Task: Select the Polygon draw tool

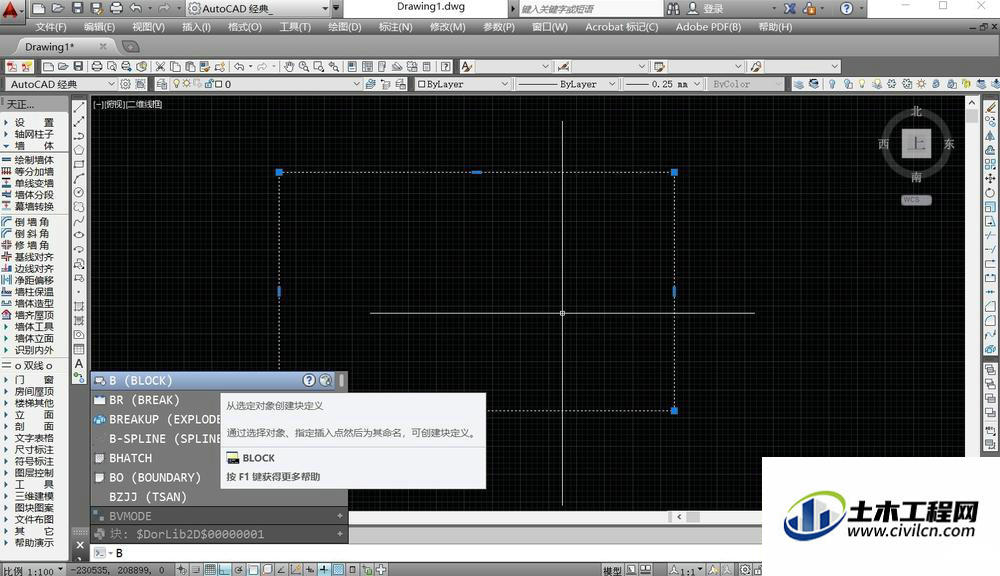Action: pyautogui.click(x=79, y=150)
